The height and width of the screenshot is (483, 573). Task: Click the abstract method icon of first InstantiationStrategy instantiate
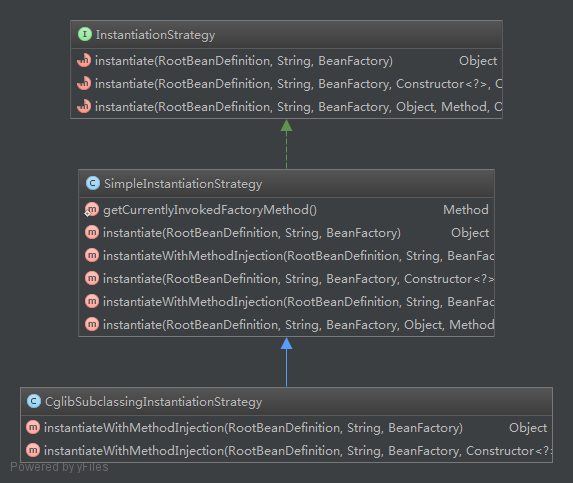(84, 60)
